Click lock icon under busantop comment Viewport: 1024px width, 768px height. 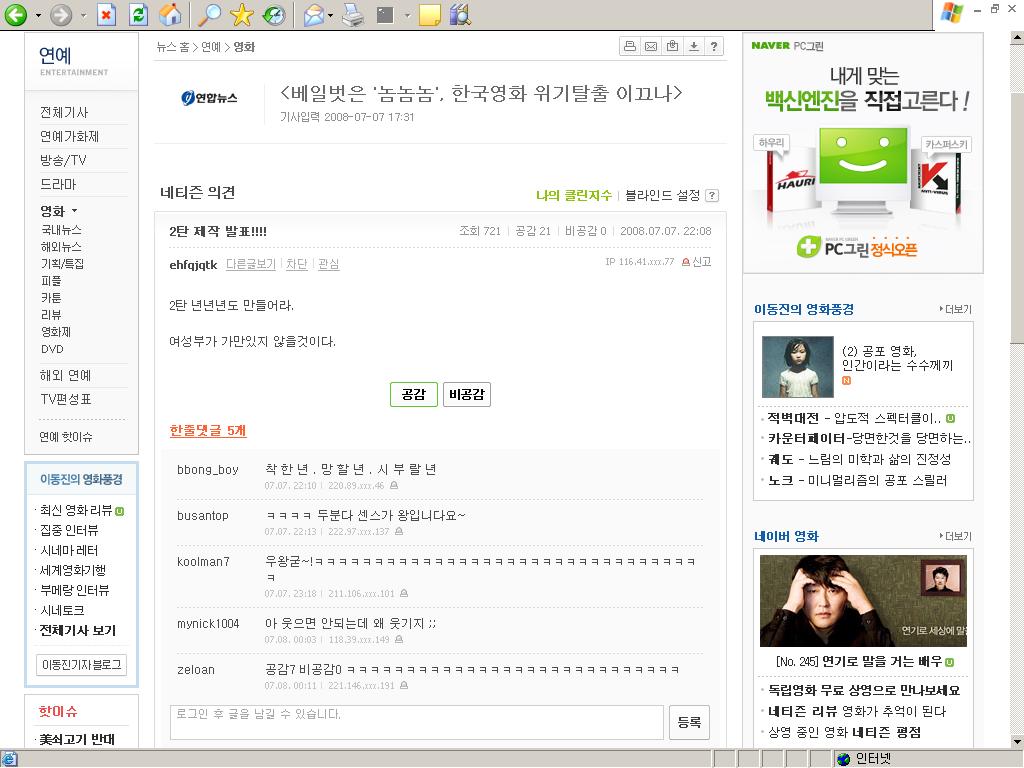pyautogui.click(x=399, y=531)
